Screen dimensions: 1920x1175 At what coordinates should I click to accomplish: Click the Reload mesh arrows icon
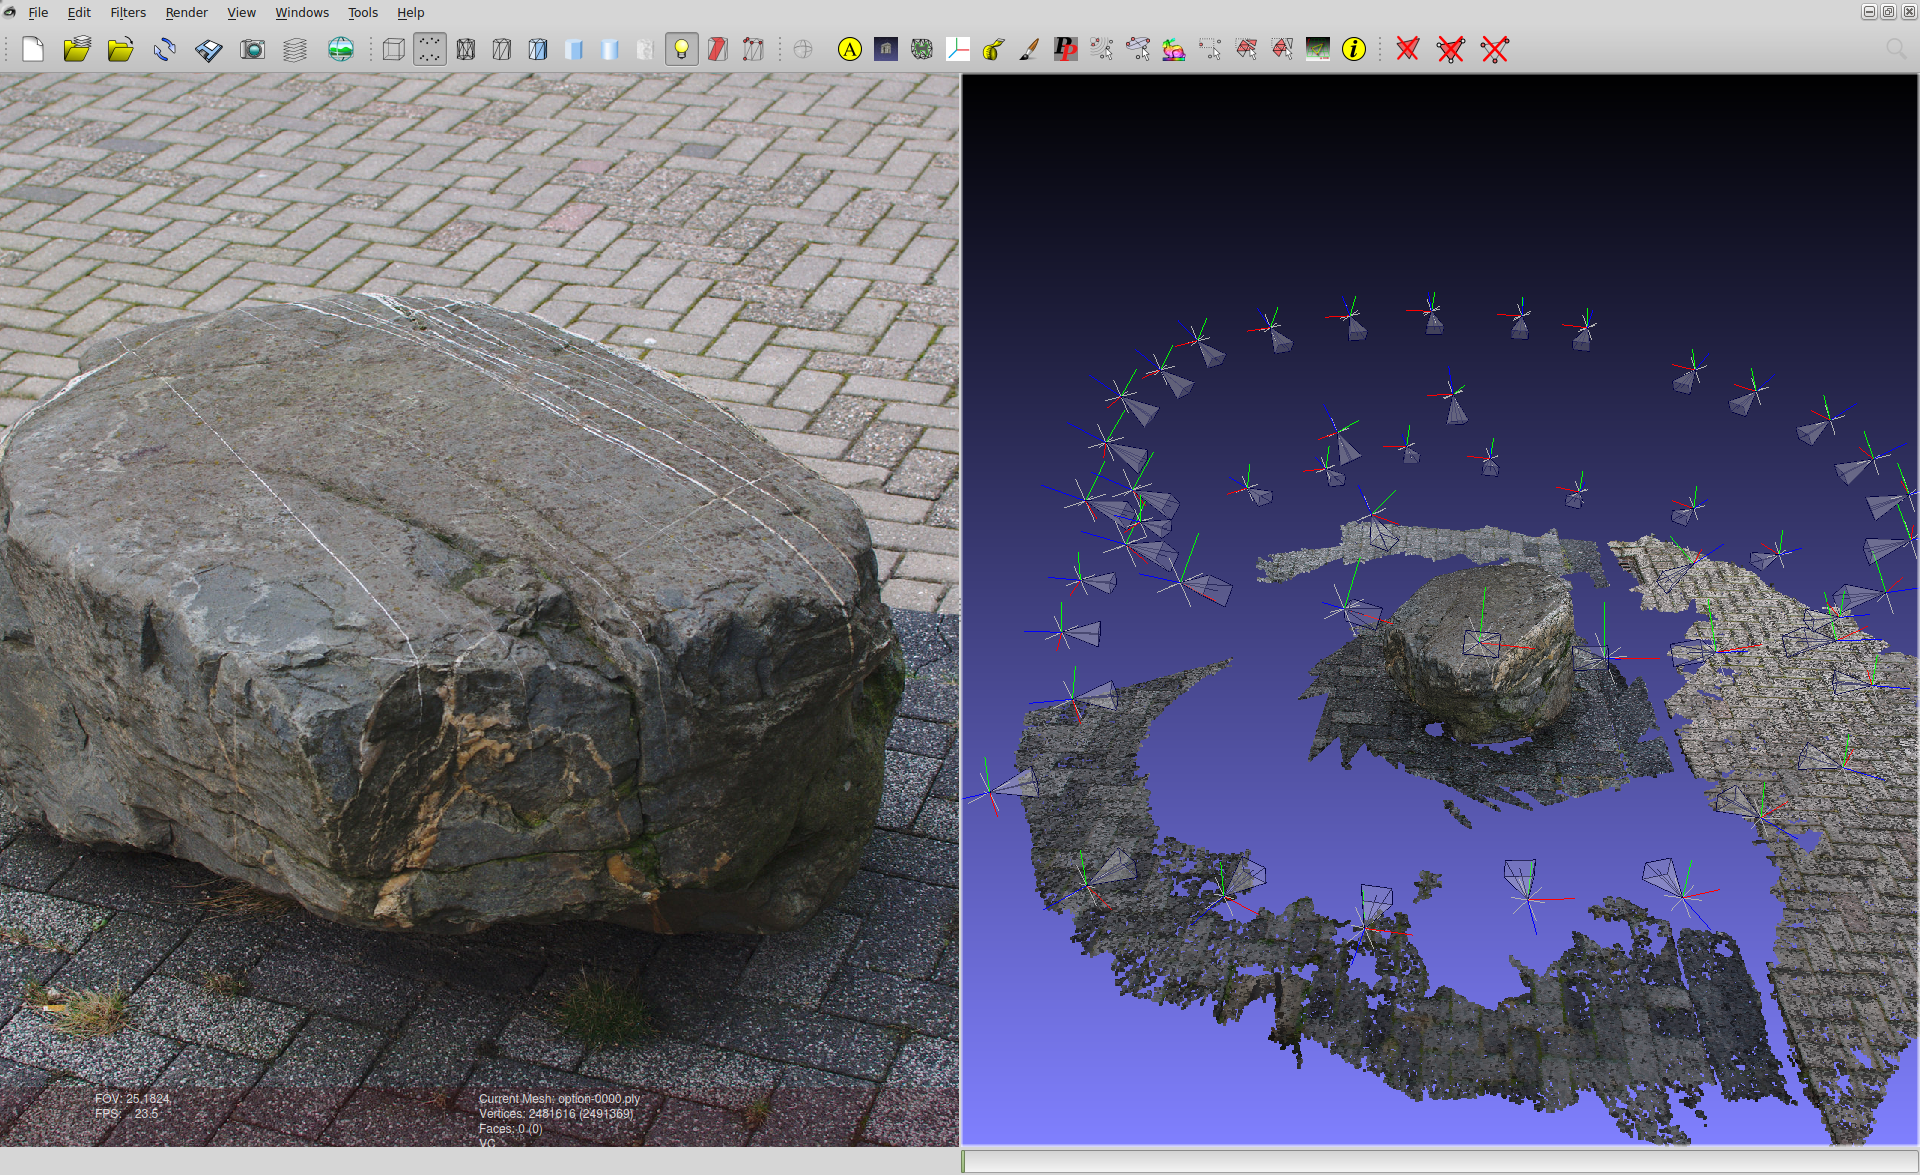pyautogui.click(x=165, y=49)
